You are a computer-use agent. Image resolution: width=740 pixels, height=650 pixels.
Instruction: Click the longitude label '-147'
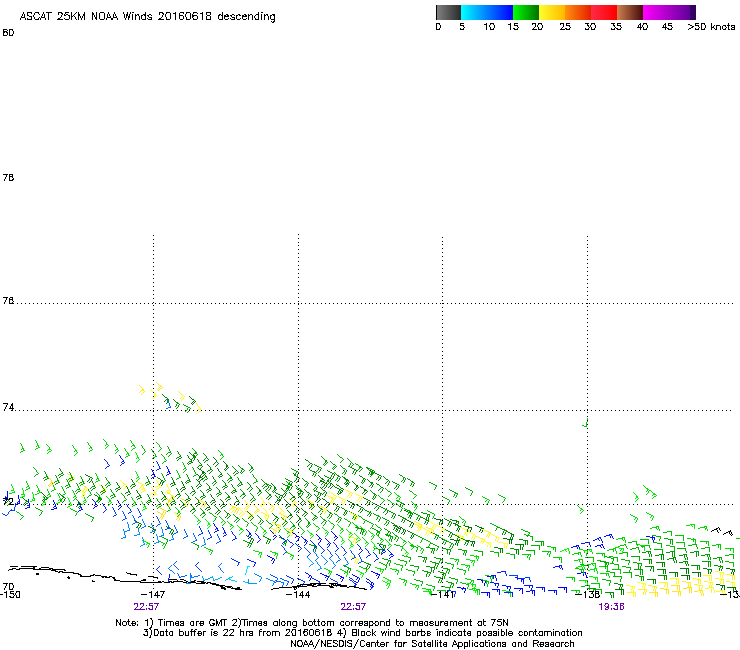pyautogui.click(x=153, y=595)
